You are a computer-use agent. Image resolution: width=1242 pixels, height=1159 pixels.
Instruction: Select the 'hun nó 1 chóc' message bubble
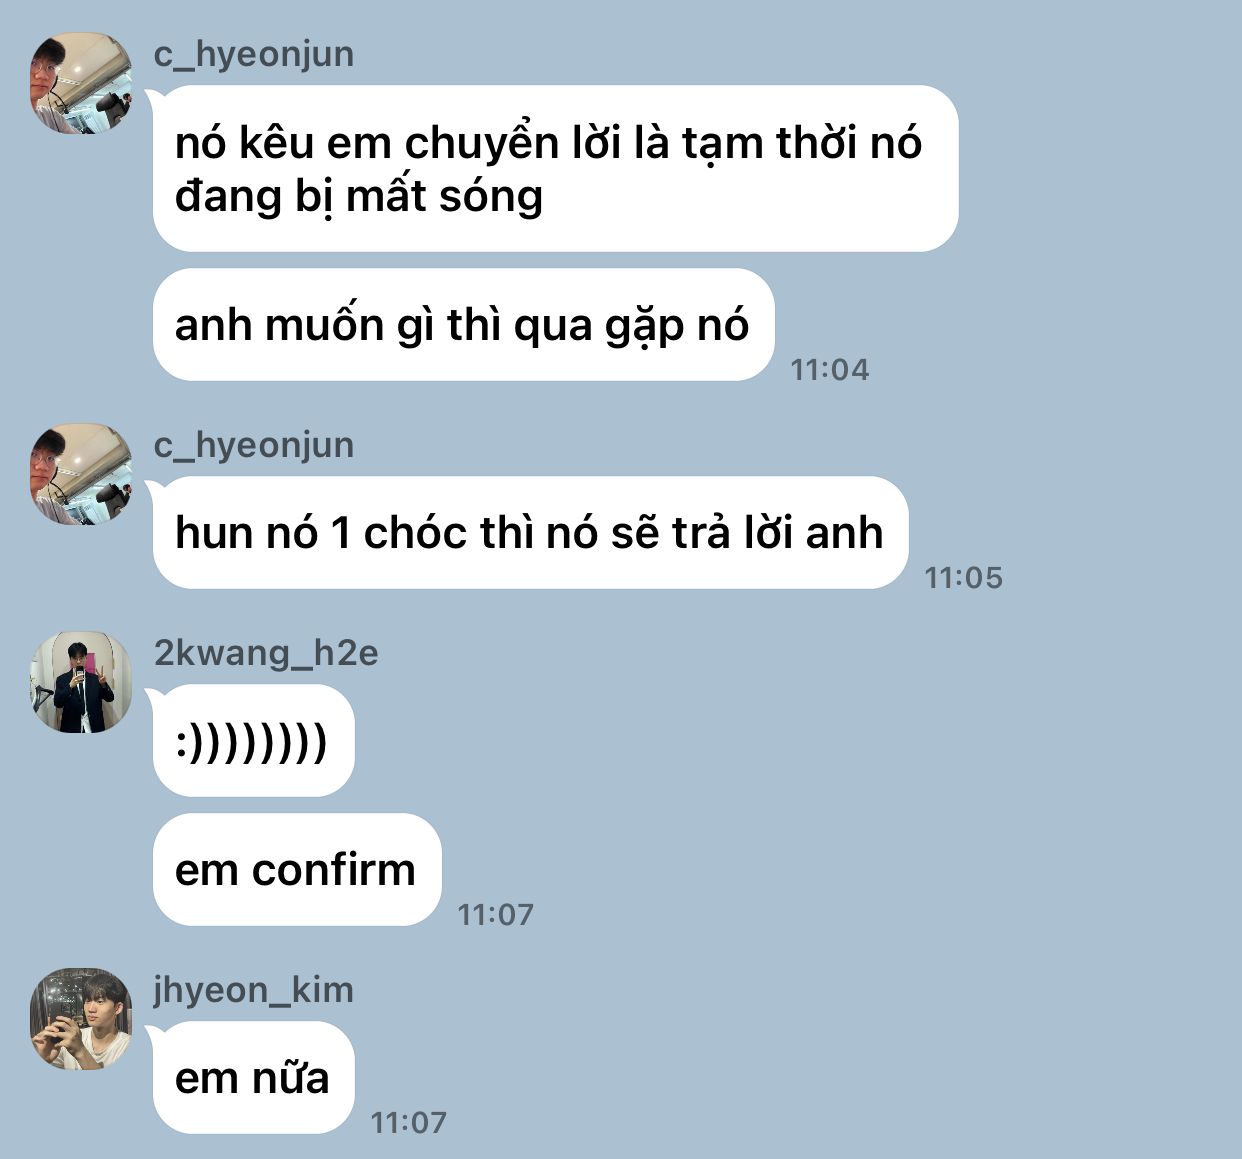click(x=530, y=532)
